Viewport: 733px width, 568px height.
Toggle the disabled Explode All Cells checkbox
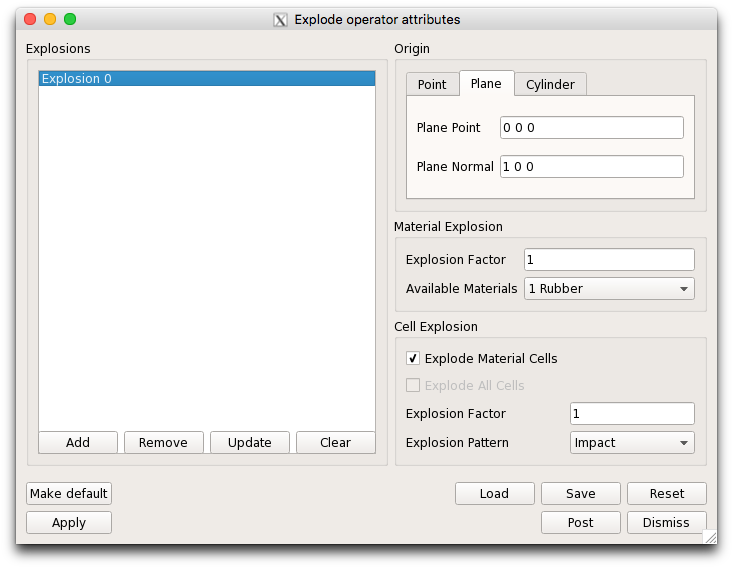pos(413,385)
